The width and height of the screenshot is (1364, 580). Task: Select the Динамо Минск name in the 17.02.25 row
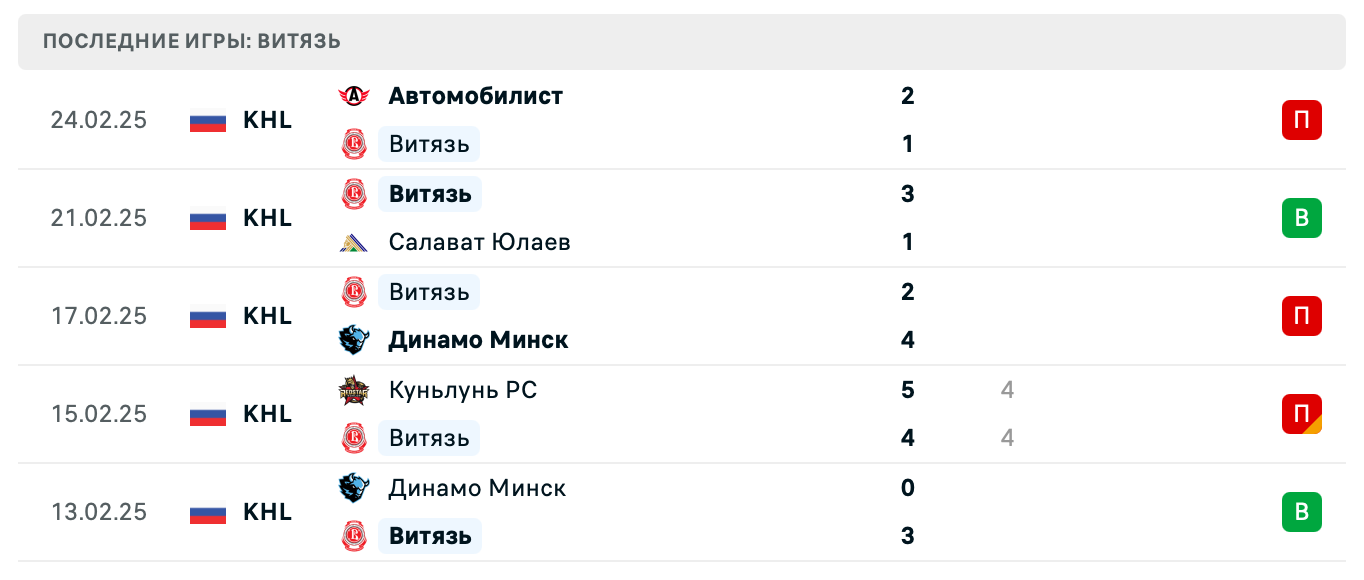(478, 340)
